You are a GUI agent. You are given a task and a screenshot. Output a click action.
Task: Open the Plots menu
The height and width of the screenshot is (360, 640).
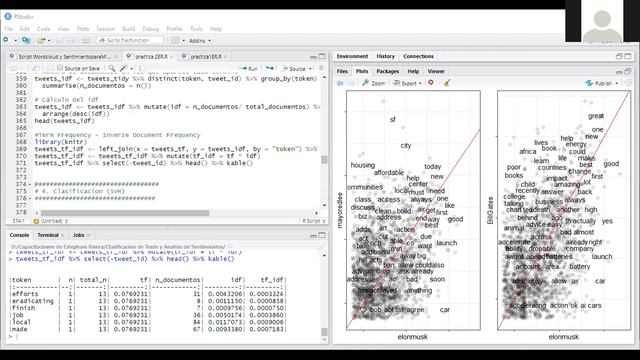tap(83, 29)
